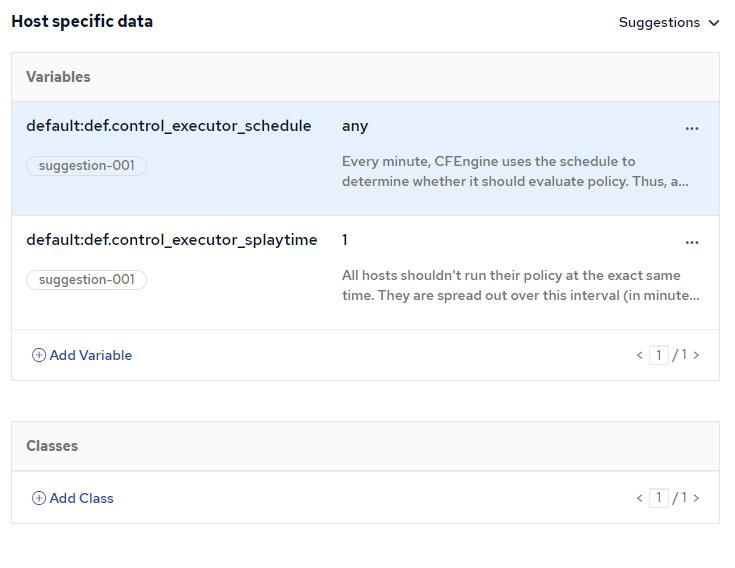The width and height of the screenshot is (735, 568).
Task: Click suggestion-001 tag under control_executor_splaytime
Action: pos(87,280)
